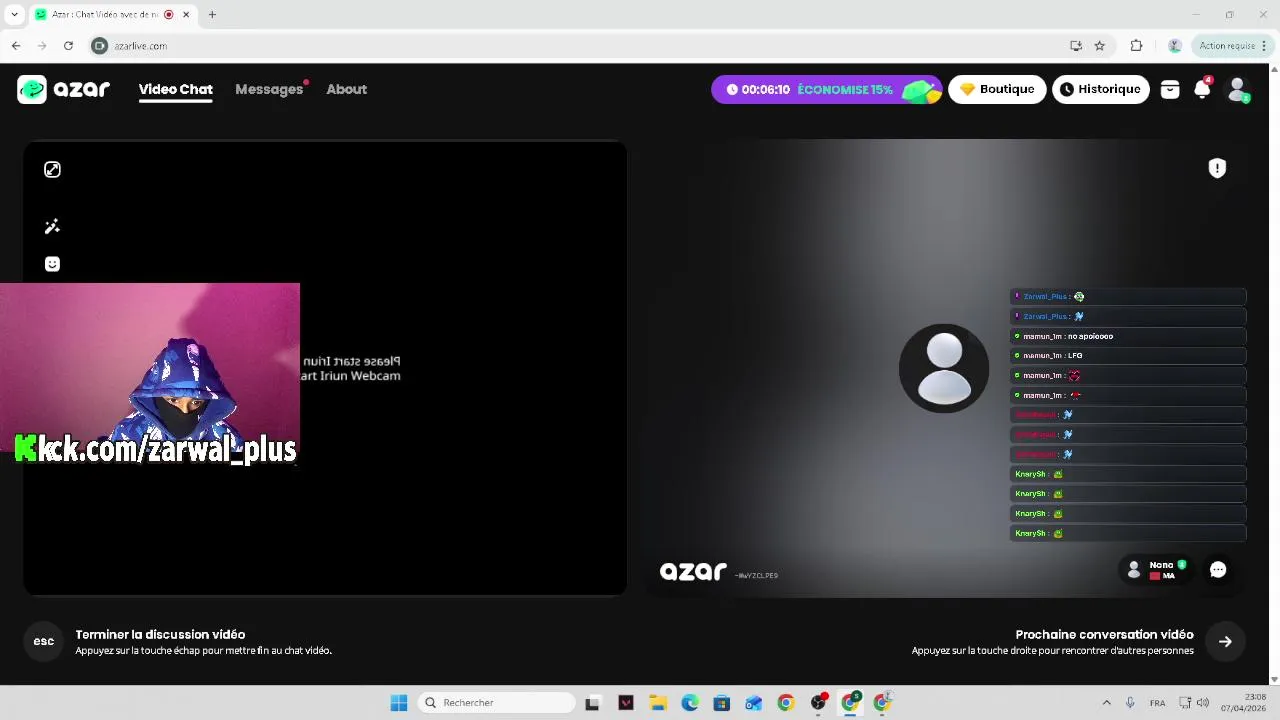Click the install app icon in address bar
The height and width of the screenshot is (720, 1280).
pyautogui.click(x=1076, y=46)
